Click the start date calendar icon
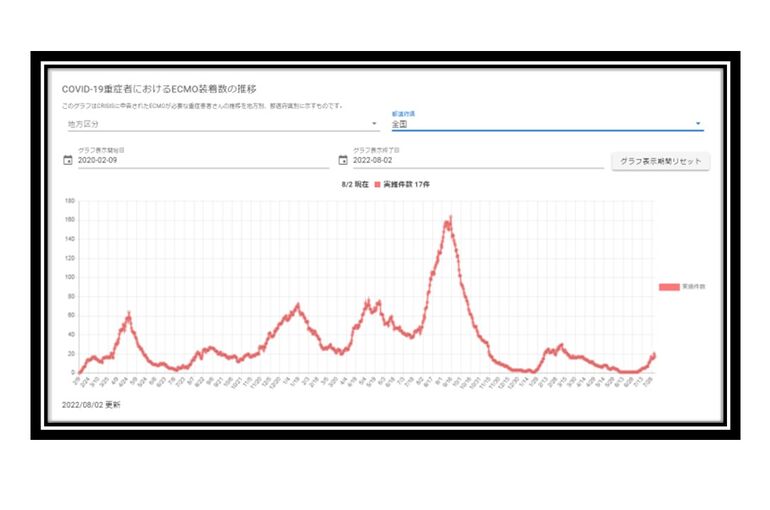 click(68, 160)
